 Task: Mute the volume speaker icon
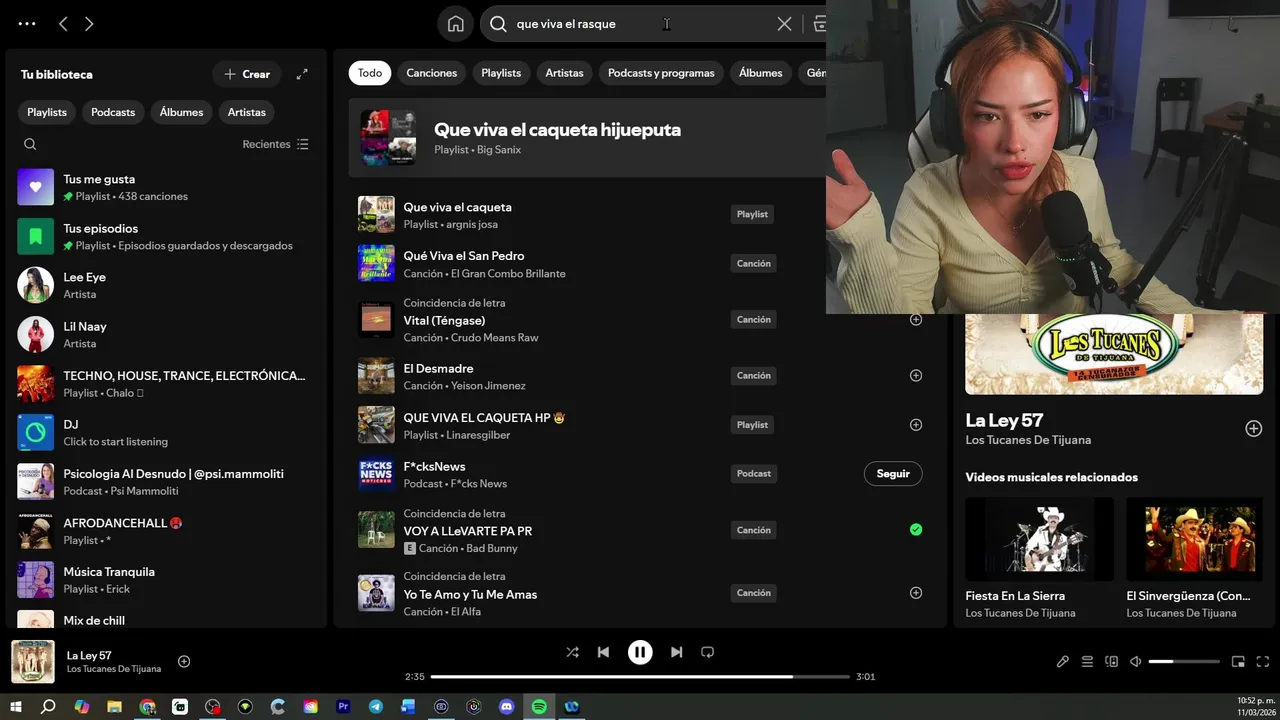pos(1135,661)
